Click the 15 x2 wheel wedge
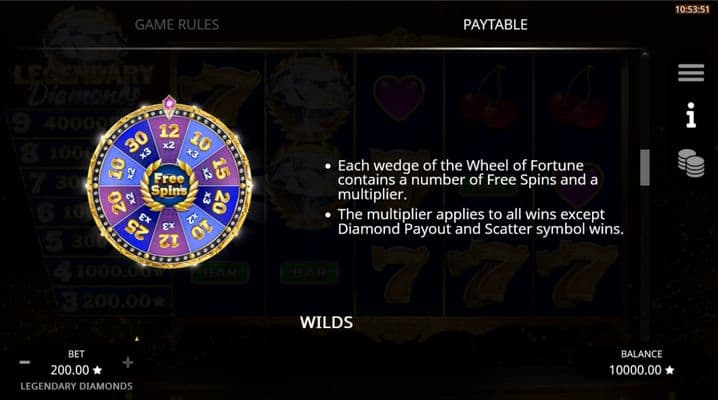 [x=218, y=169]
